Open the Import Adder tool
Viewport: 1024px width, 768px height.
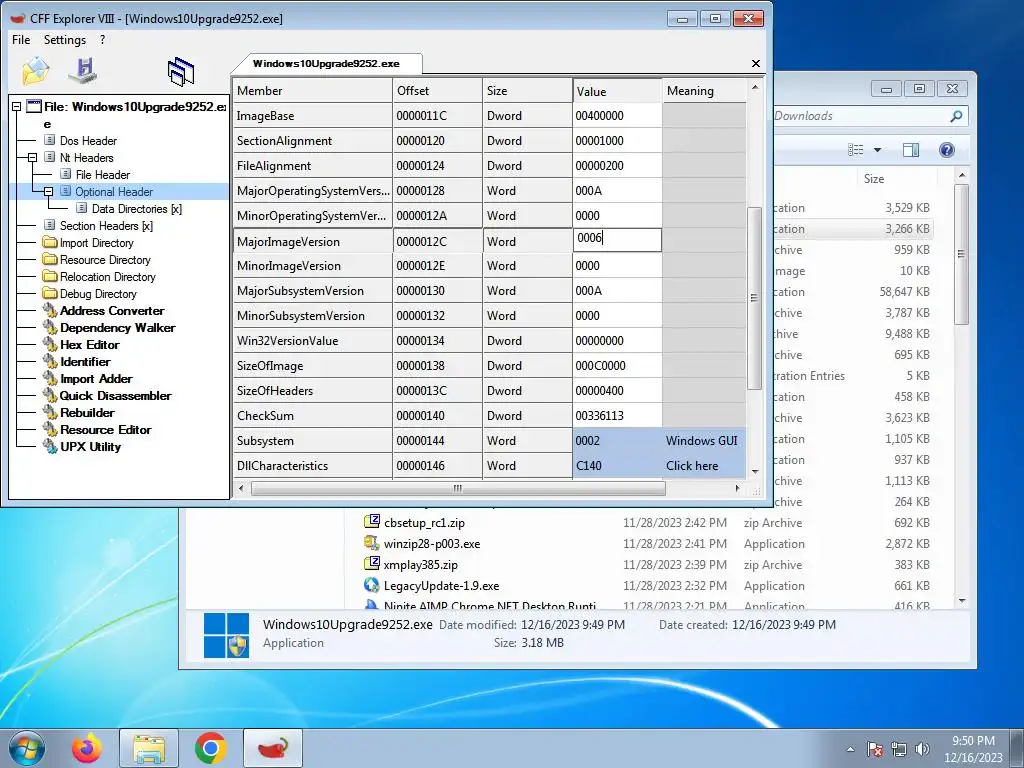click(96, 378)
